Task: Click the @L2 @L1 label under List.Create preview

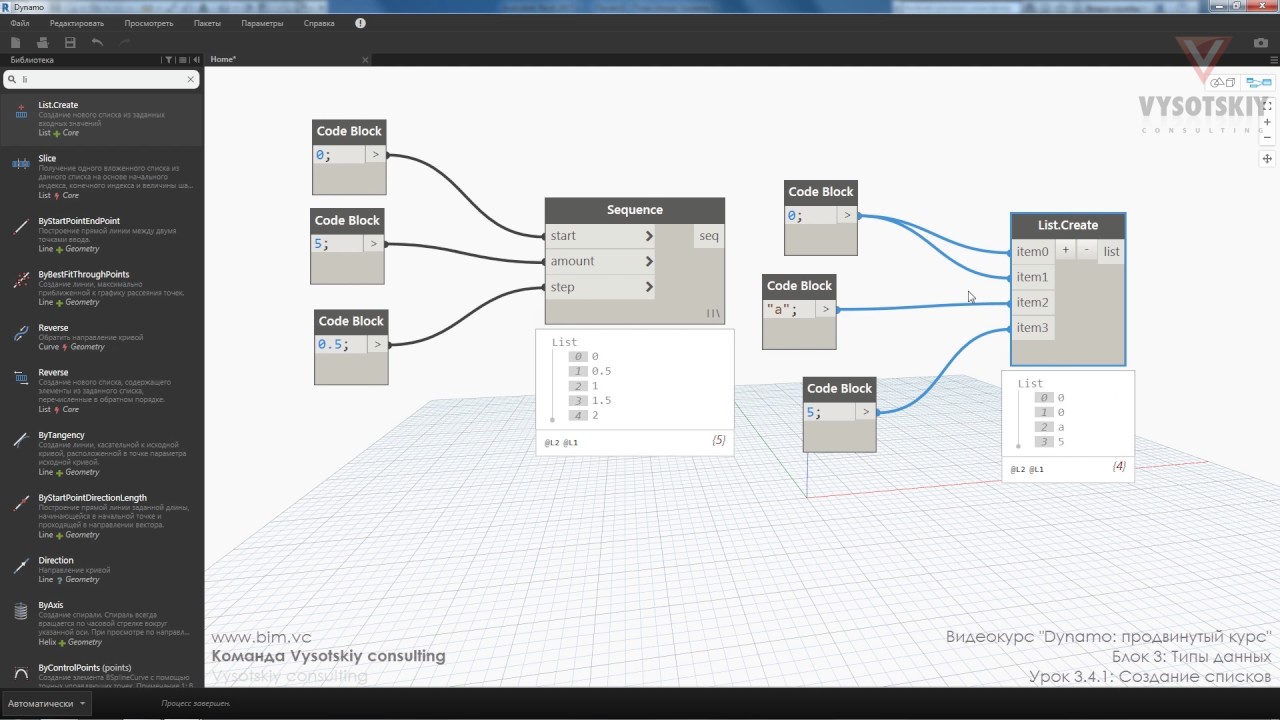Action: tap(1027, 469)
